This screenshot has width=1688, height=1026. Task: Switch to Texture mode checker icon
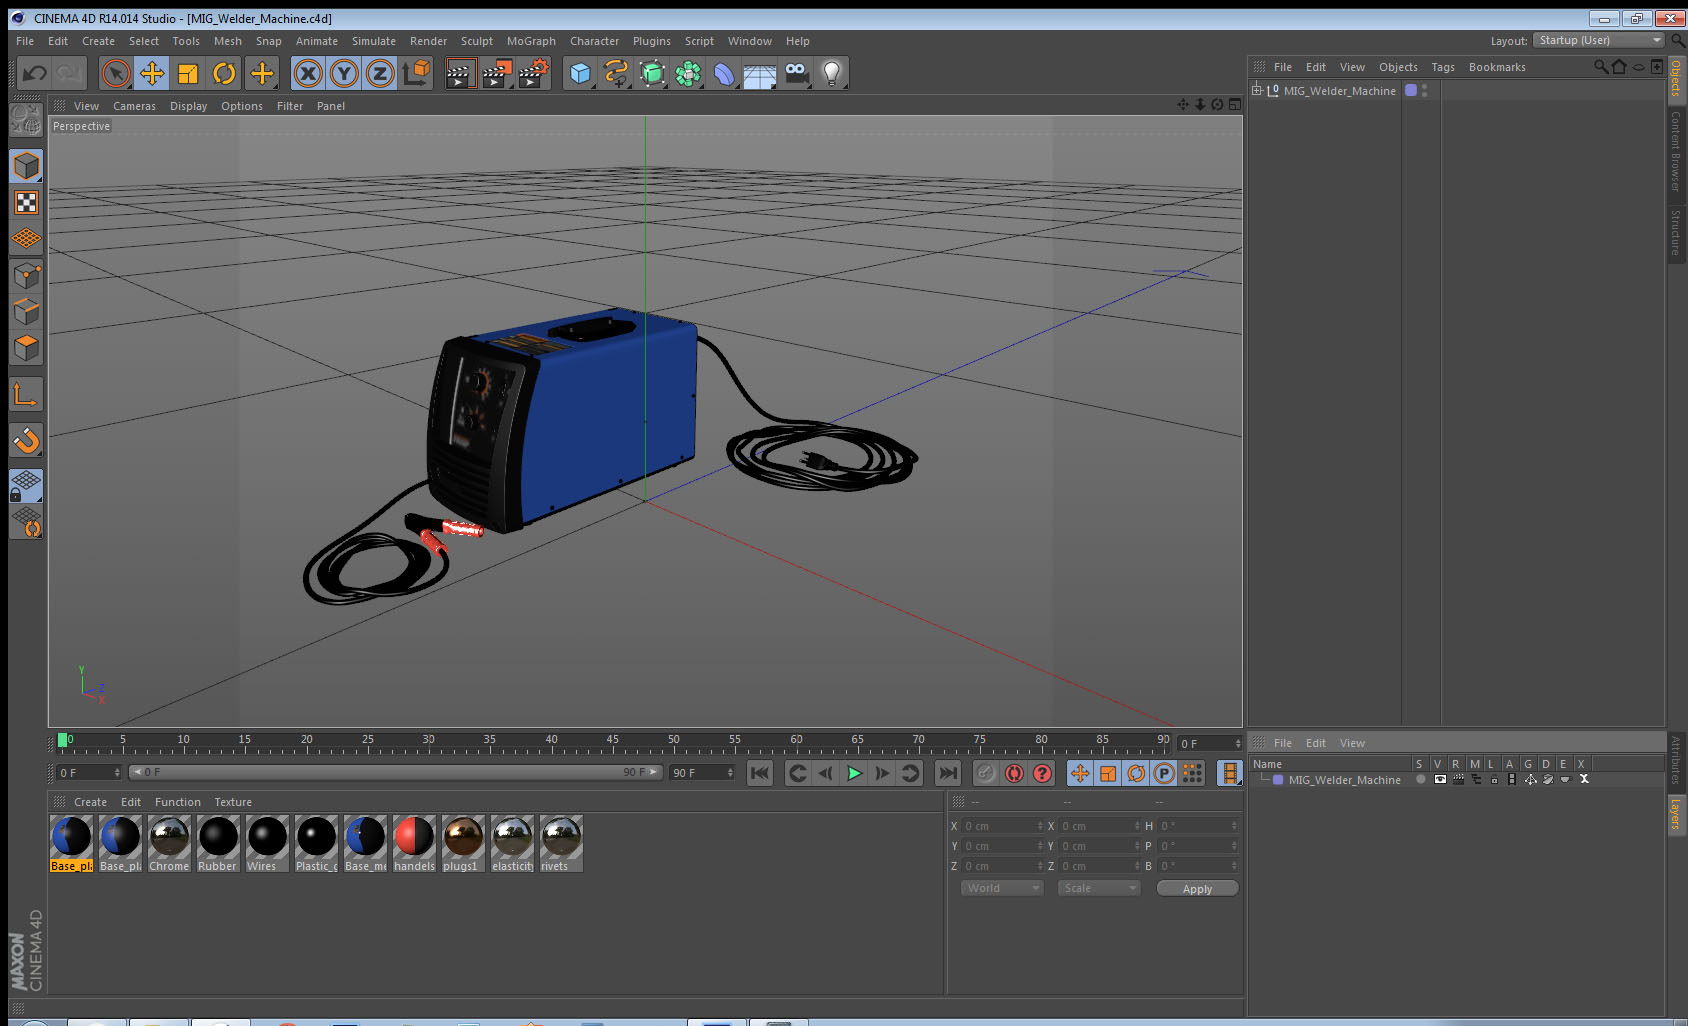tap(26, 203)
